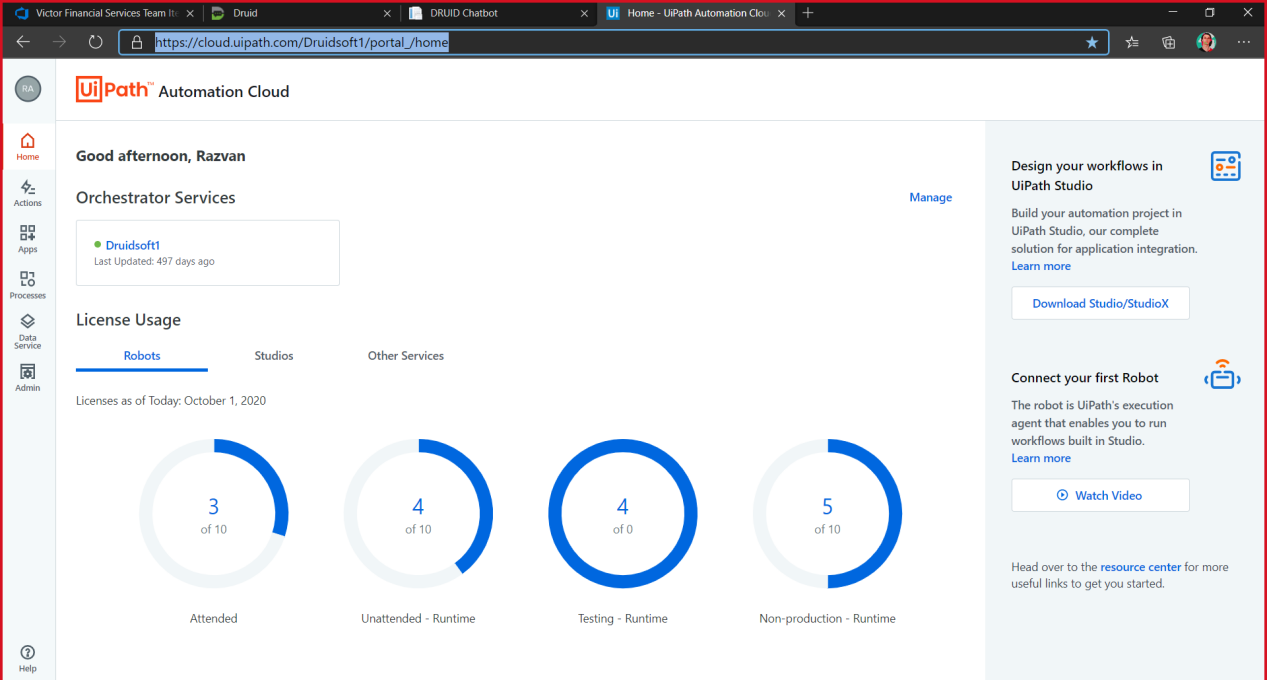Click 'Orchestrator Services' heading
Image resolution: width=1267 pixels, height=680 pixels.
(156, 198)
